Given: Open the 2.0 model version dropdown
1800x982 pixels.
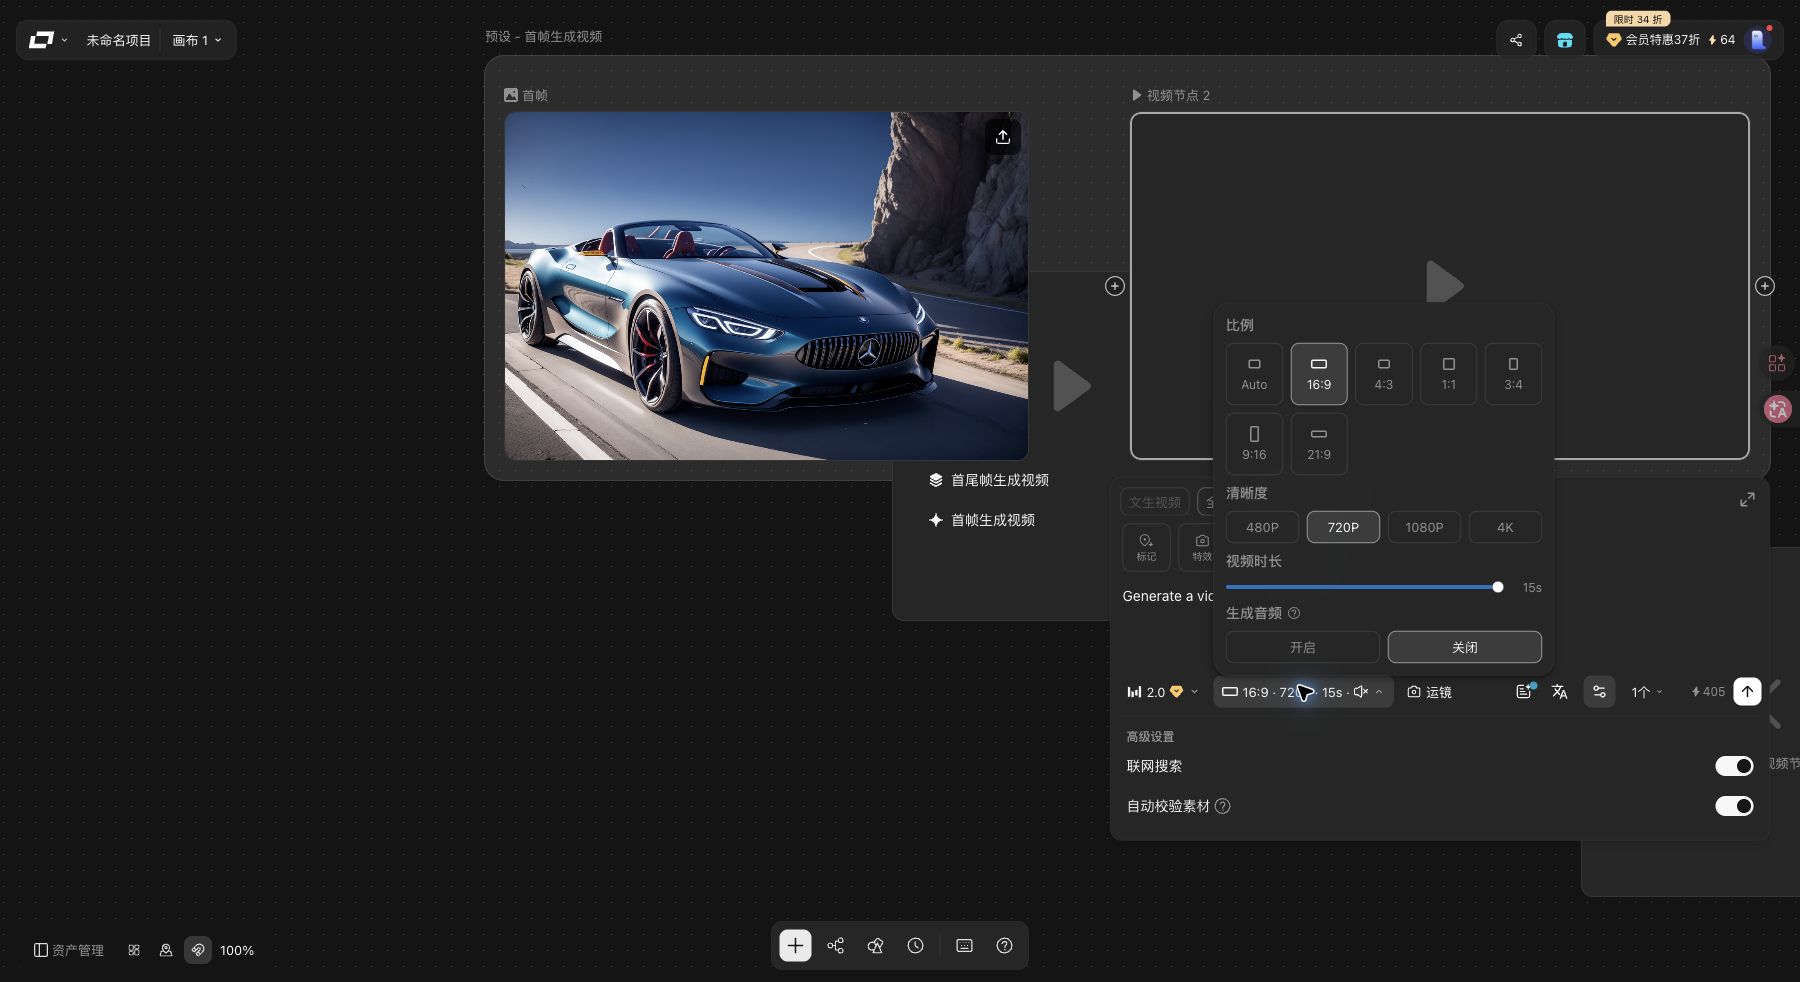Looking at the screenshot, I should point(1162,692).
